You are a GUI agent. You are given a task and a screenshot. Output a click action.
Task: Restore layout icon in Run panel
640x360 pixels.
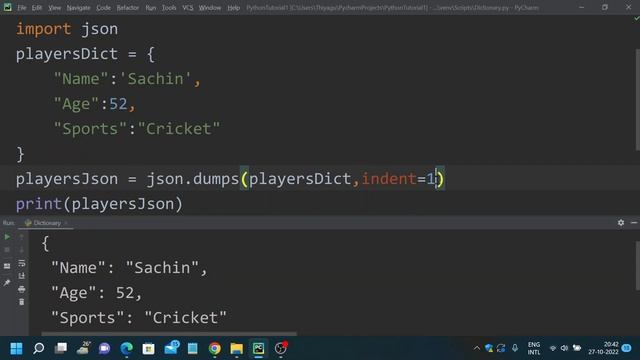tap(7, 266)
